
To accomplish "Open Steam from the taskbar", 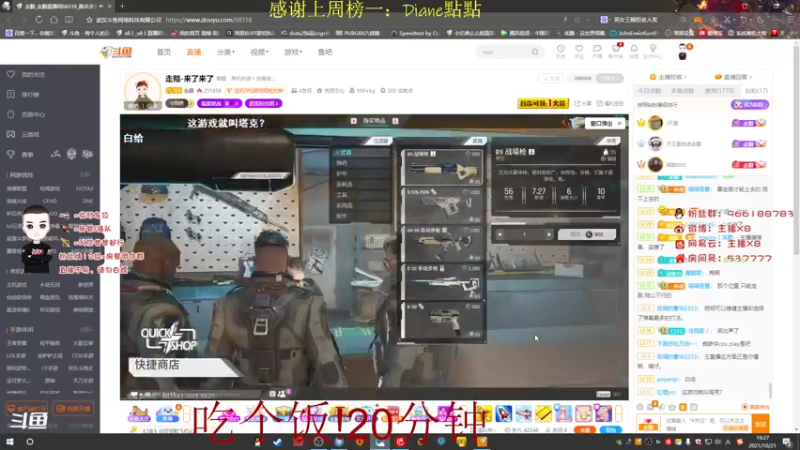I will [x=278, y=442].
